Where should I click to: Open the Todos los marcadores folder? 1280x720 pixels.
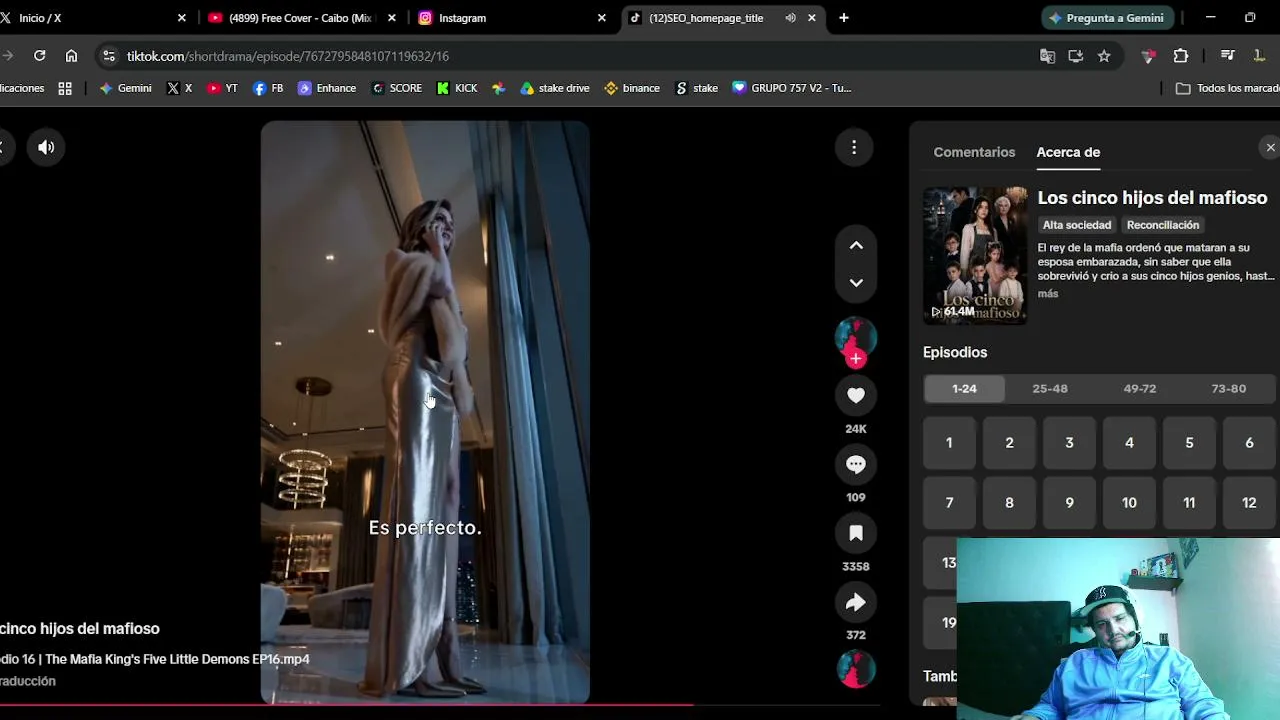(x=1228, y=88)
